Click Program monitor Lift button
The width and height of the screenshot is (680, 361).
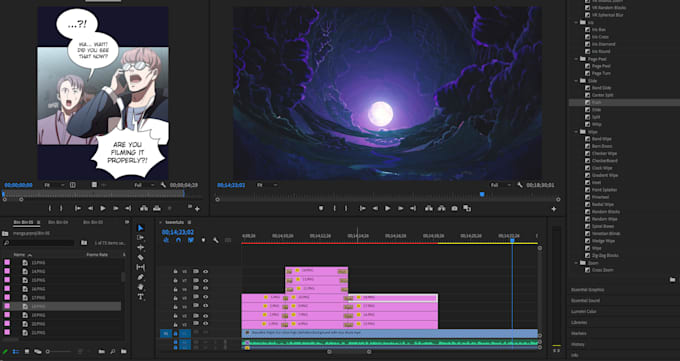(x=429, y=208)
